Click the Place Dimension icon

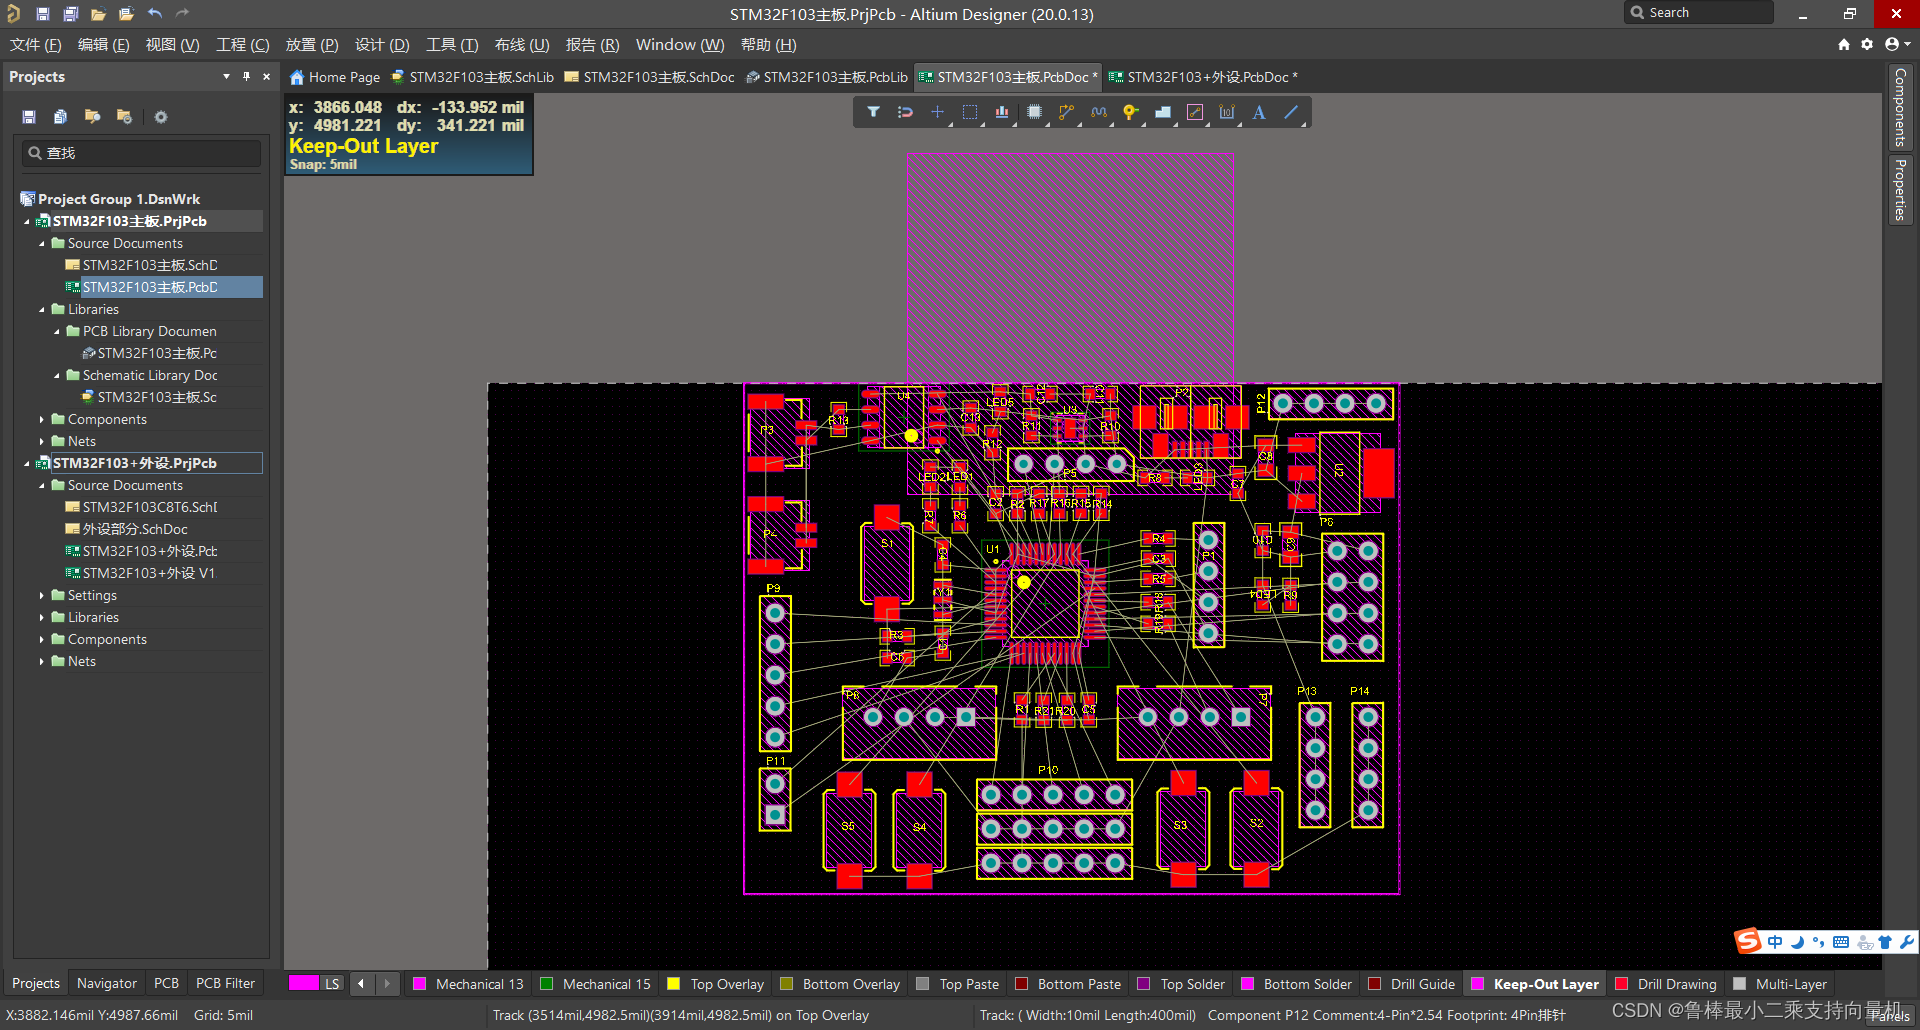click(x=1227, y=112)
